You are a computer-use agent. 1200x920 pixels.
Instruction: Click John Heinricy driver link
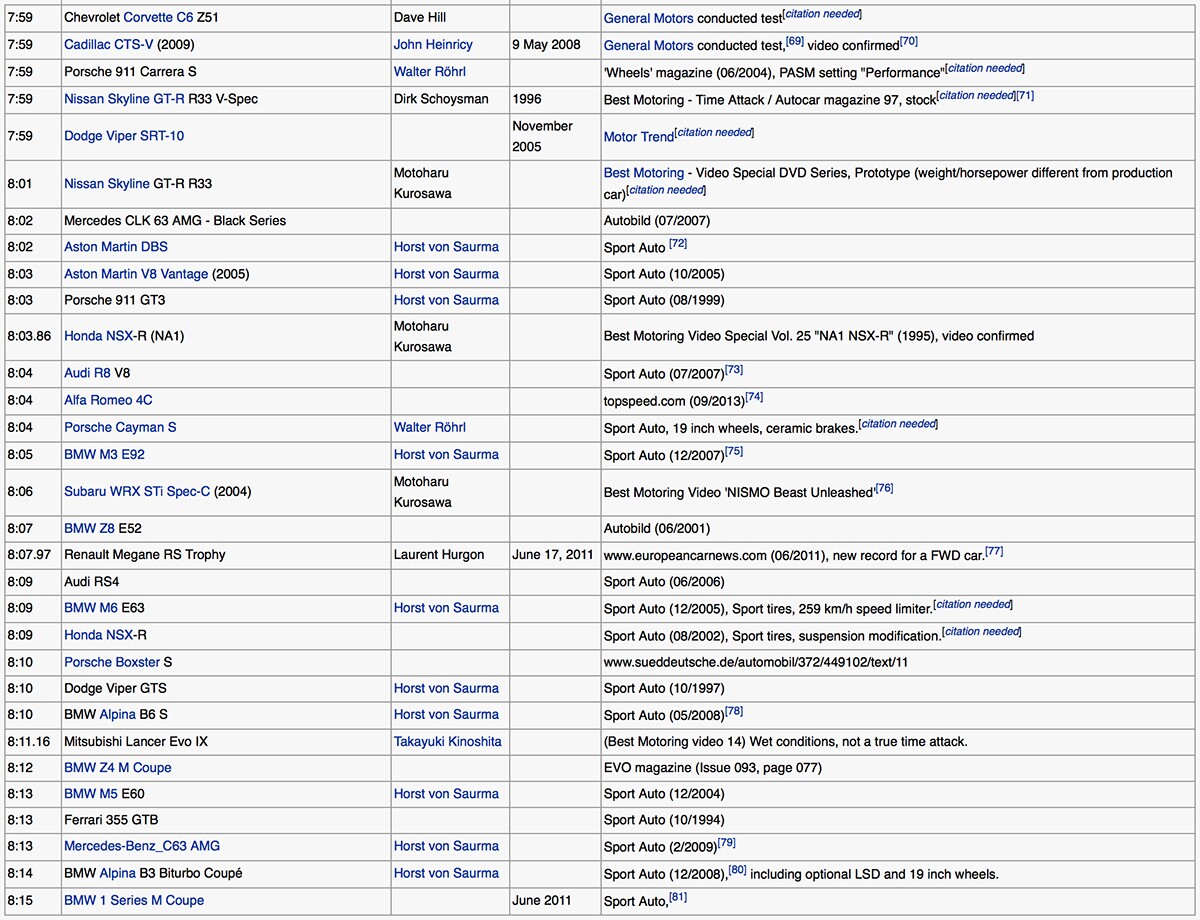[x=433, y=44]
